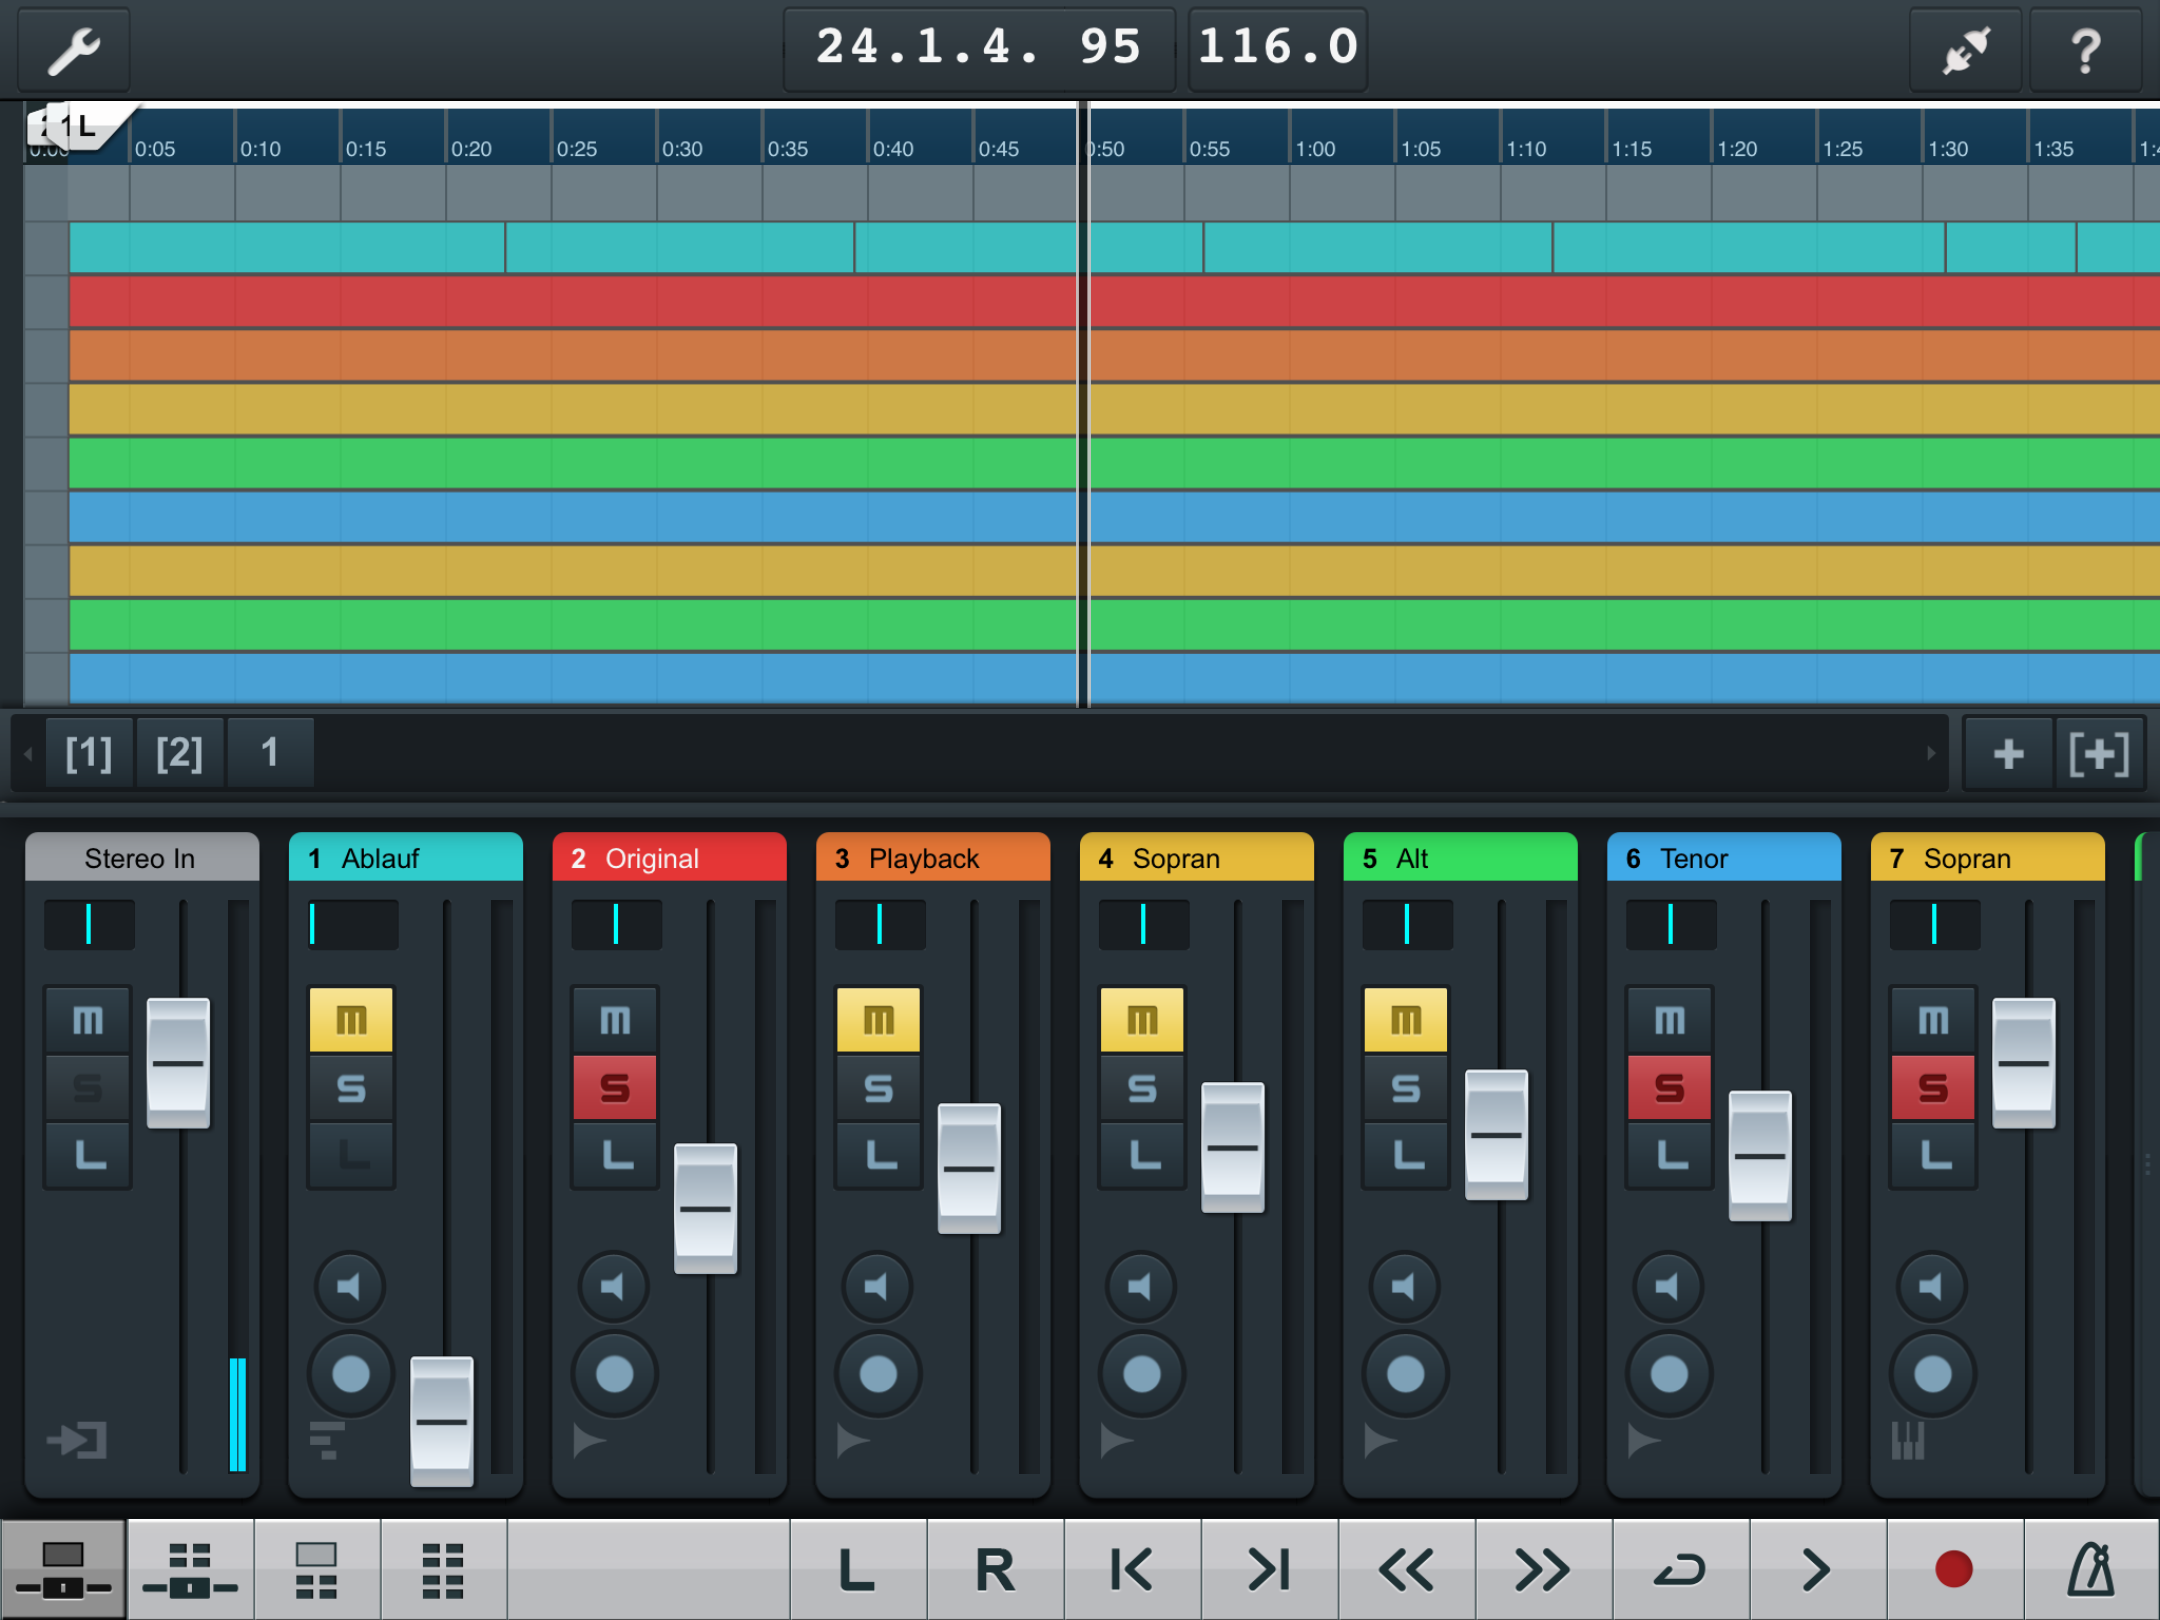Open the plug connections icon
Screen dimensions: 2160x1620
1965,50
